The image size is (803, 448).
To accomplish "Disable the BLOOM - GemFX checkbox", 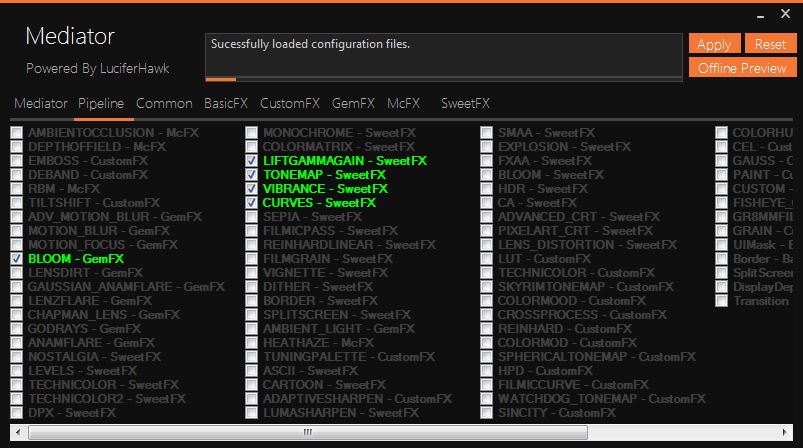I will 16,259.
